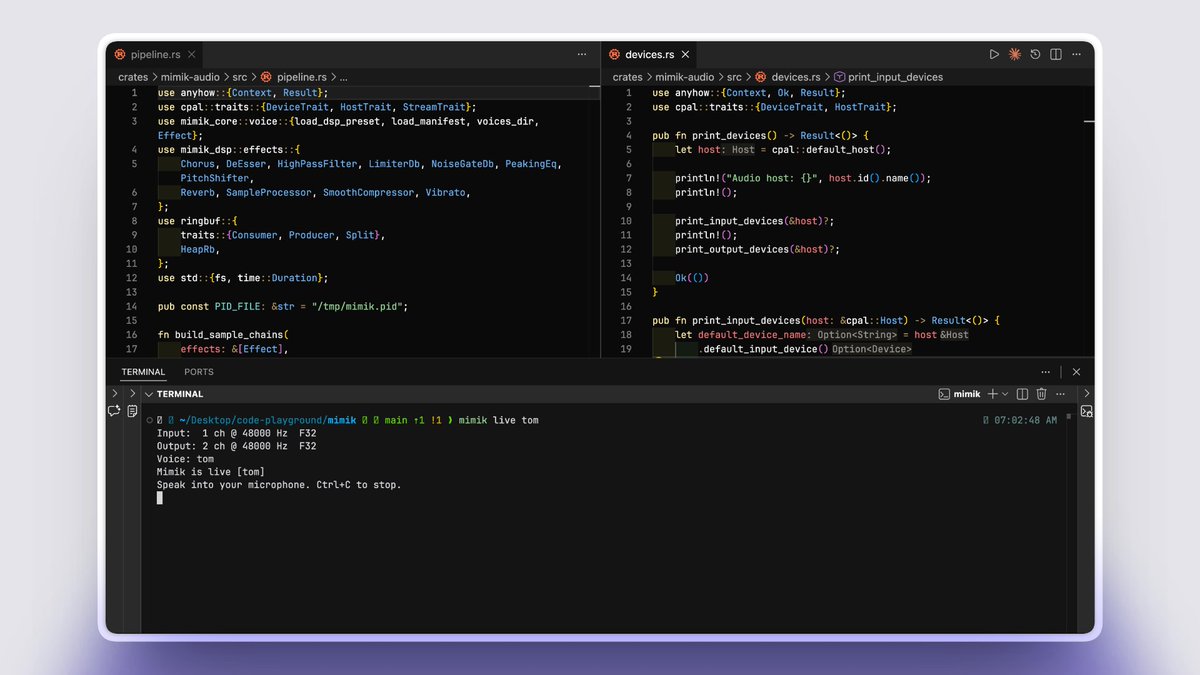The width and height of the screenshot is (1200, 675).
Task: Click the devices.rs minimap scroll marker
Action: point(1089,122)
